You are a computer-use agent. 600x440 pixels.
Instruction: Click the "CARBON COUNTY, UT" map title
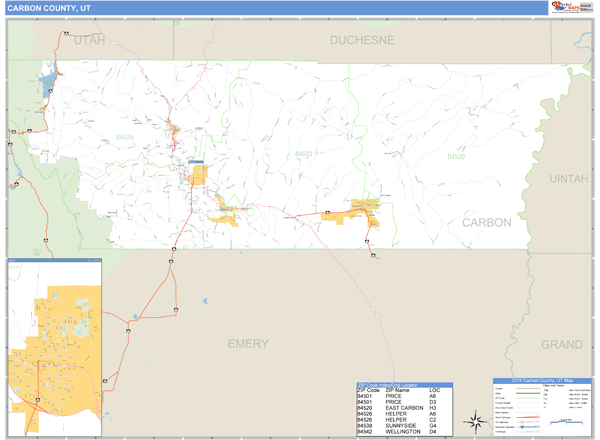pos(49,8)
